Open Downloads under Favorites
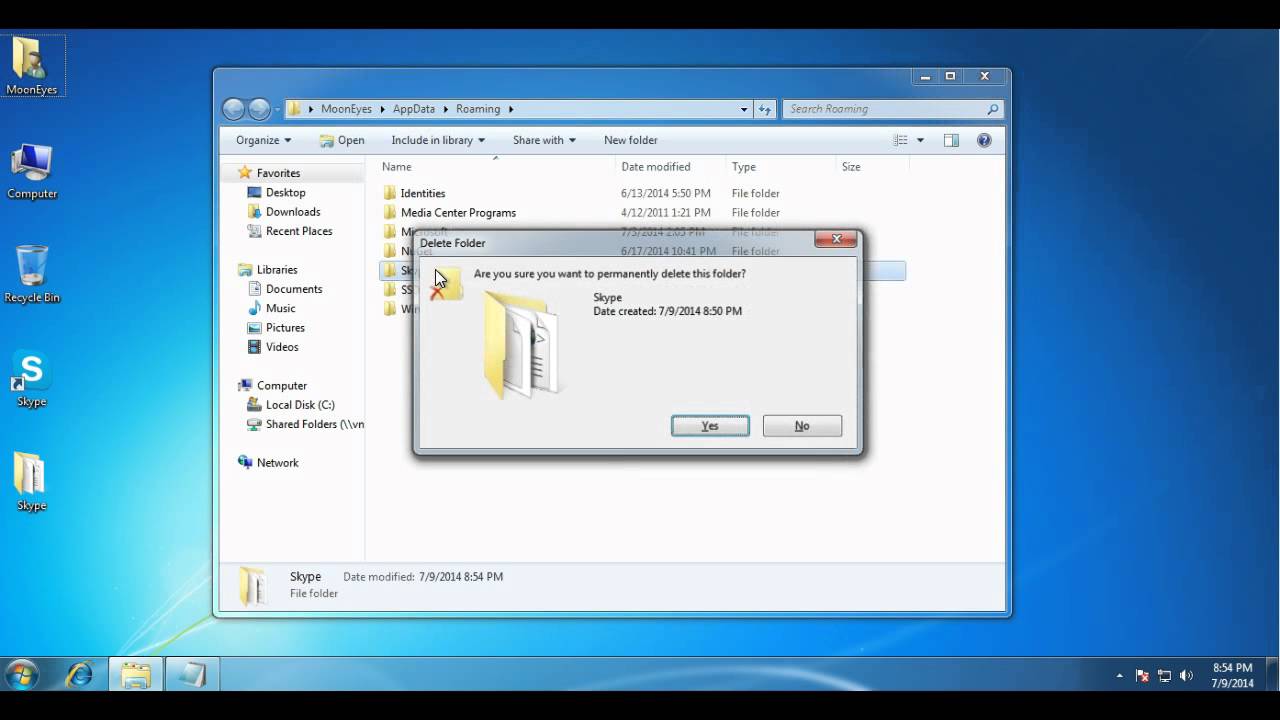Viewport: 1280px width, 720px height. coord(293,212)
